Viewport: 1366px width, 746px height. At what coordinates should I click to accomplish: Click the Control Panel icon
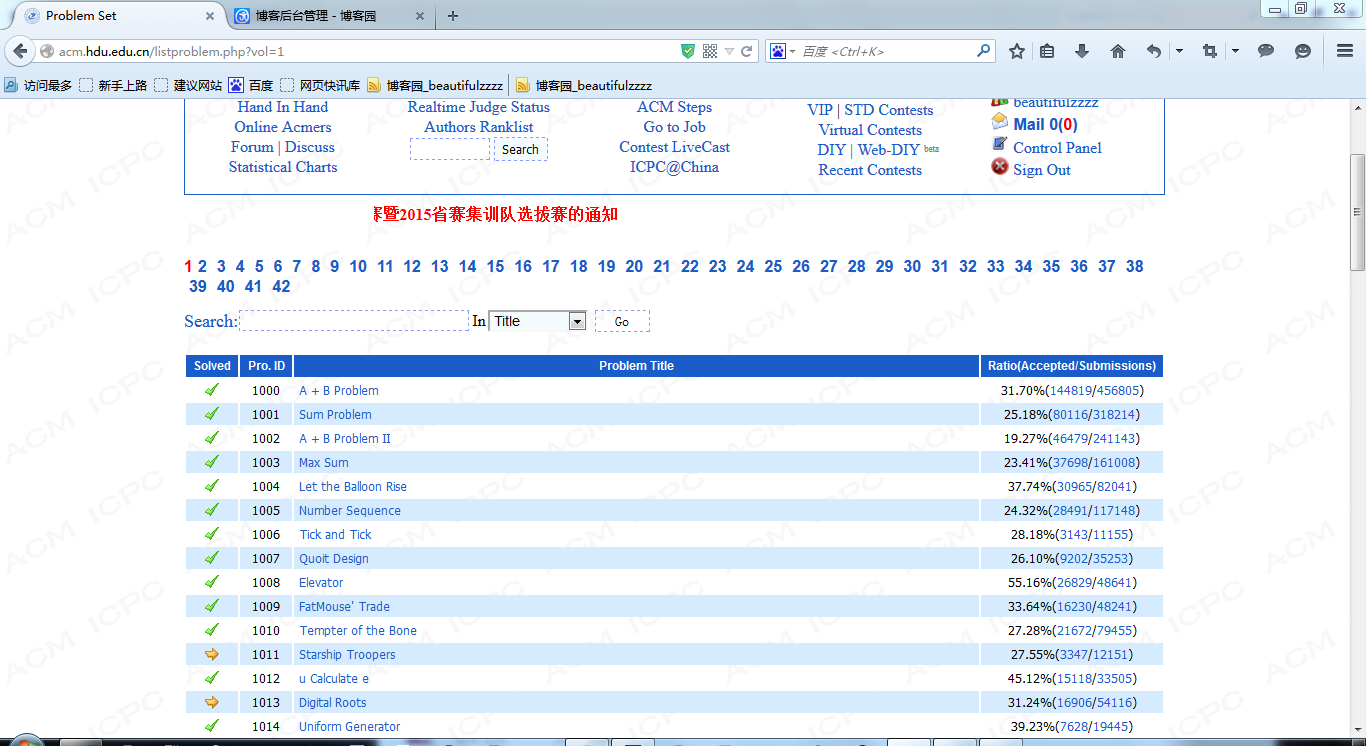click(x=1000, y=145)
